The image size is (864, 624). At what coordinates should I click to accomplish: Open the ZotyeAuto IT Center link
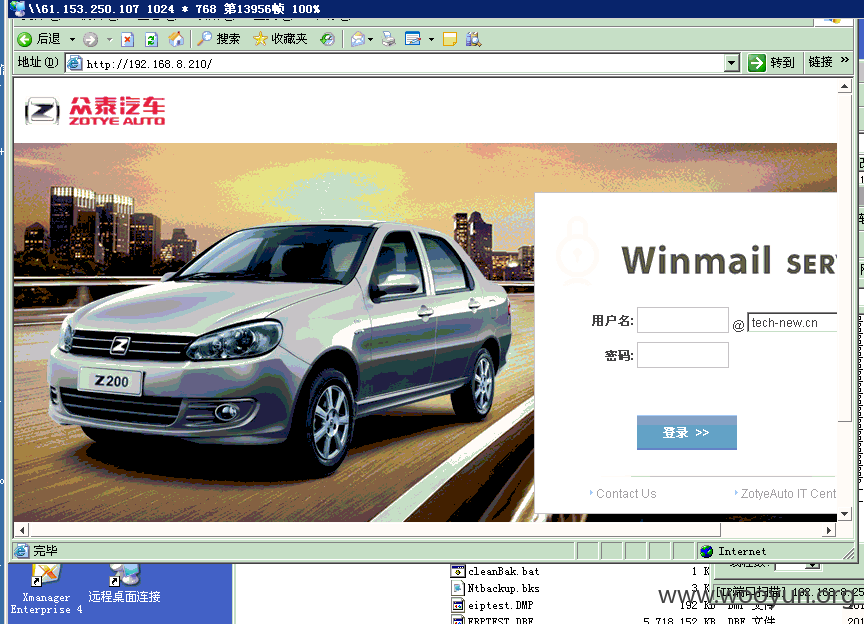coord(788,494)
